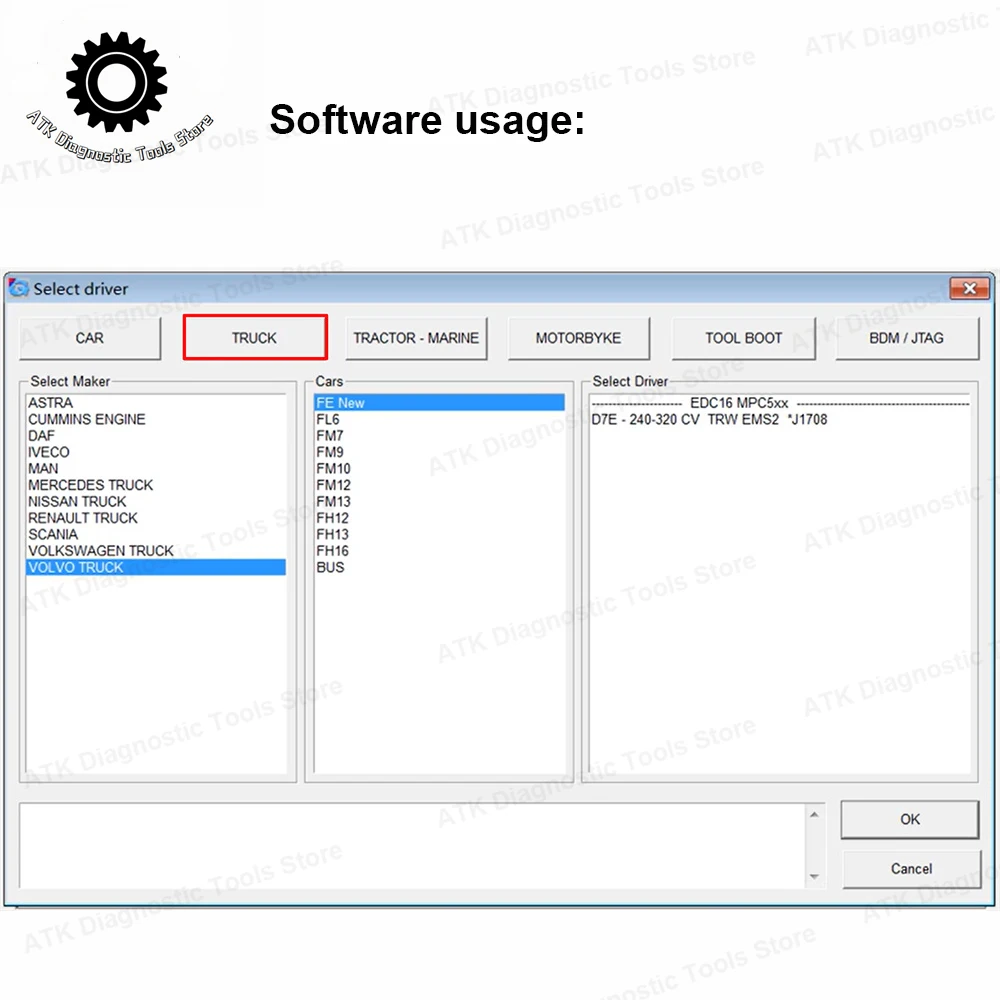Open the TRACTOR - MARINE category
Screen dimensions: 1000x1000
click(x=416, y=338)
